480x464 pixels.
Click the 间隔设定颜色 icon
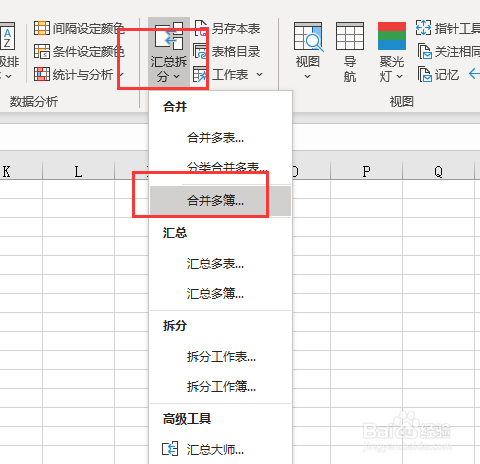point(42,28)
